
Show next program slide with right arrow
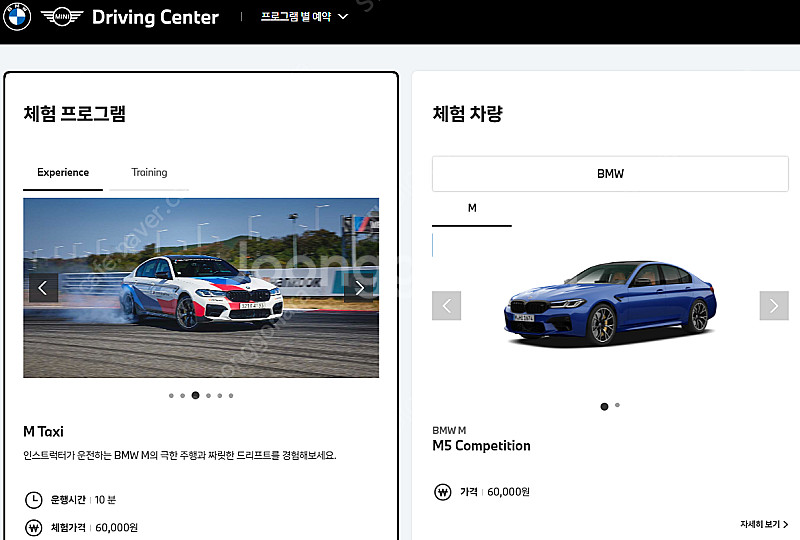coord(359,288)
